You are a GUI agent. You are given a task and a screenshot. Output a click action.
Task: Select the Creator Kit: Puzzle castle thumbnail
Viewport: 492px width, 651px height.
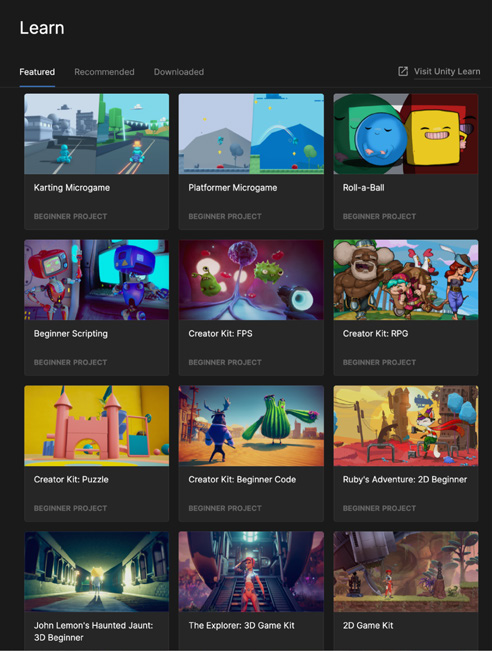click(x=96, y=426)
